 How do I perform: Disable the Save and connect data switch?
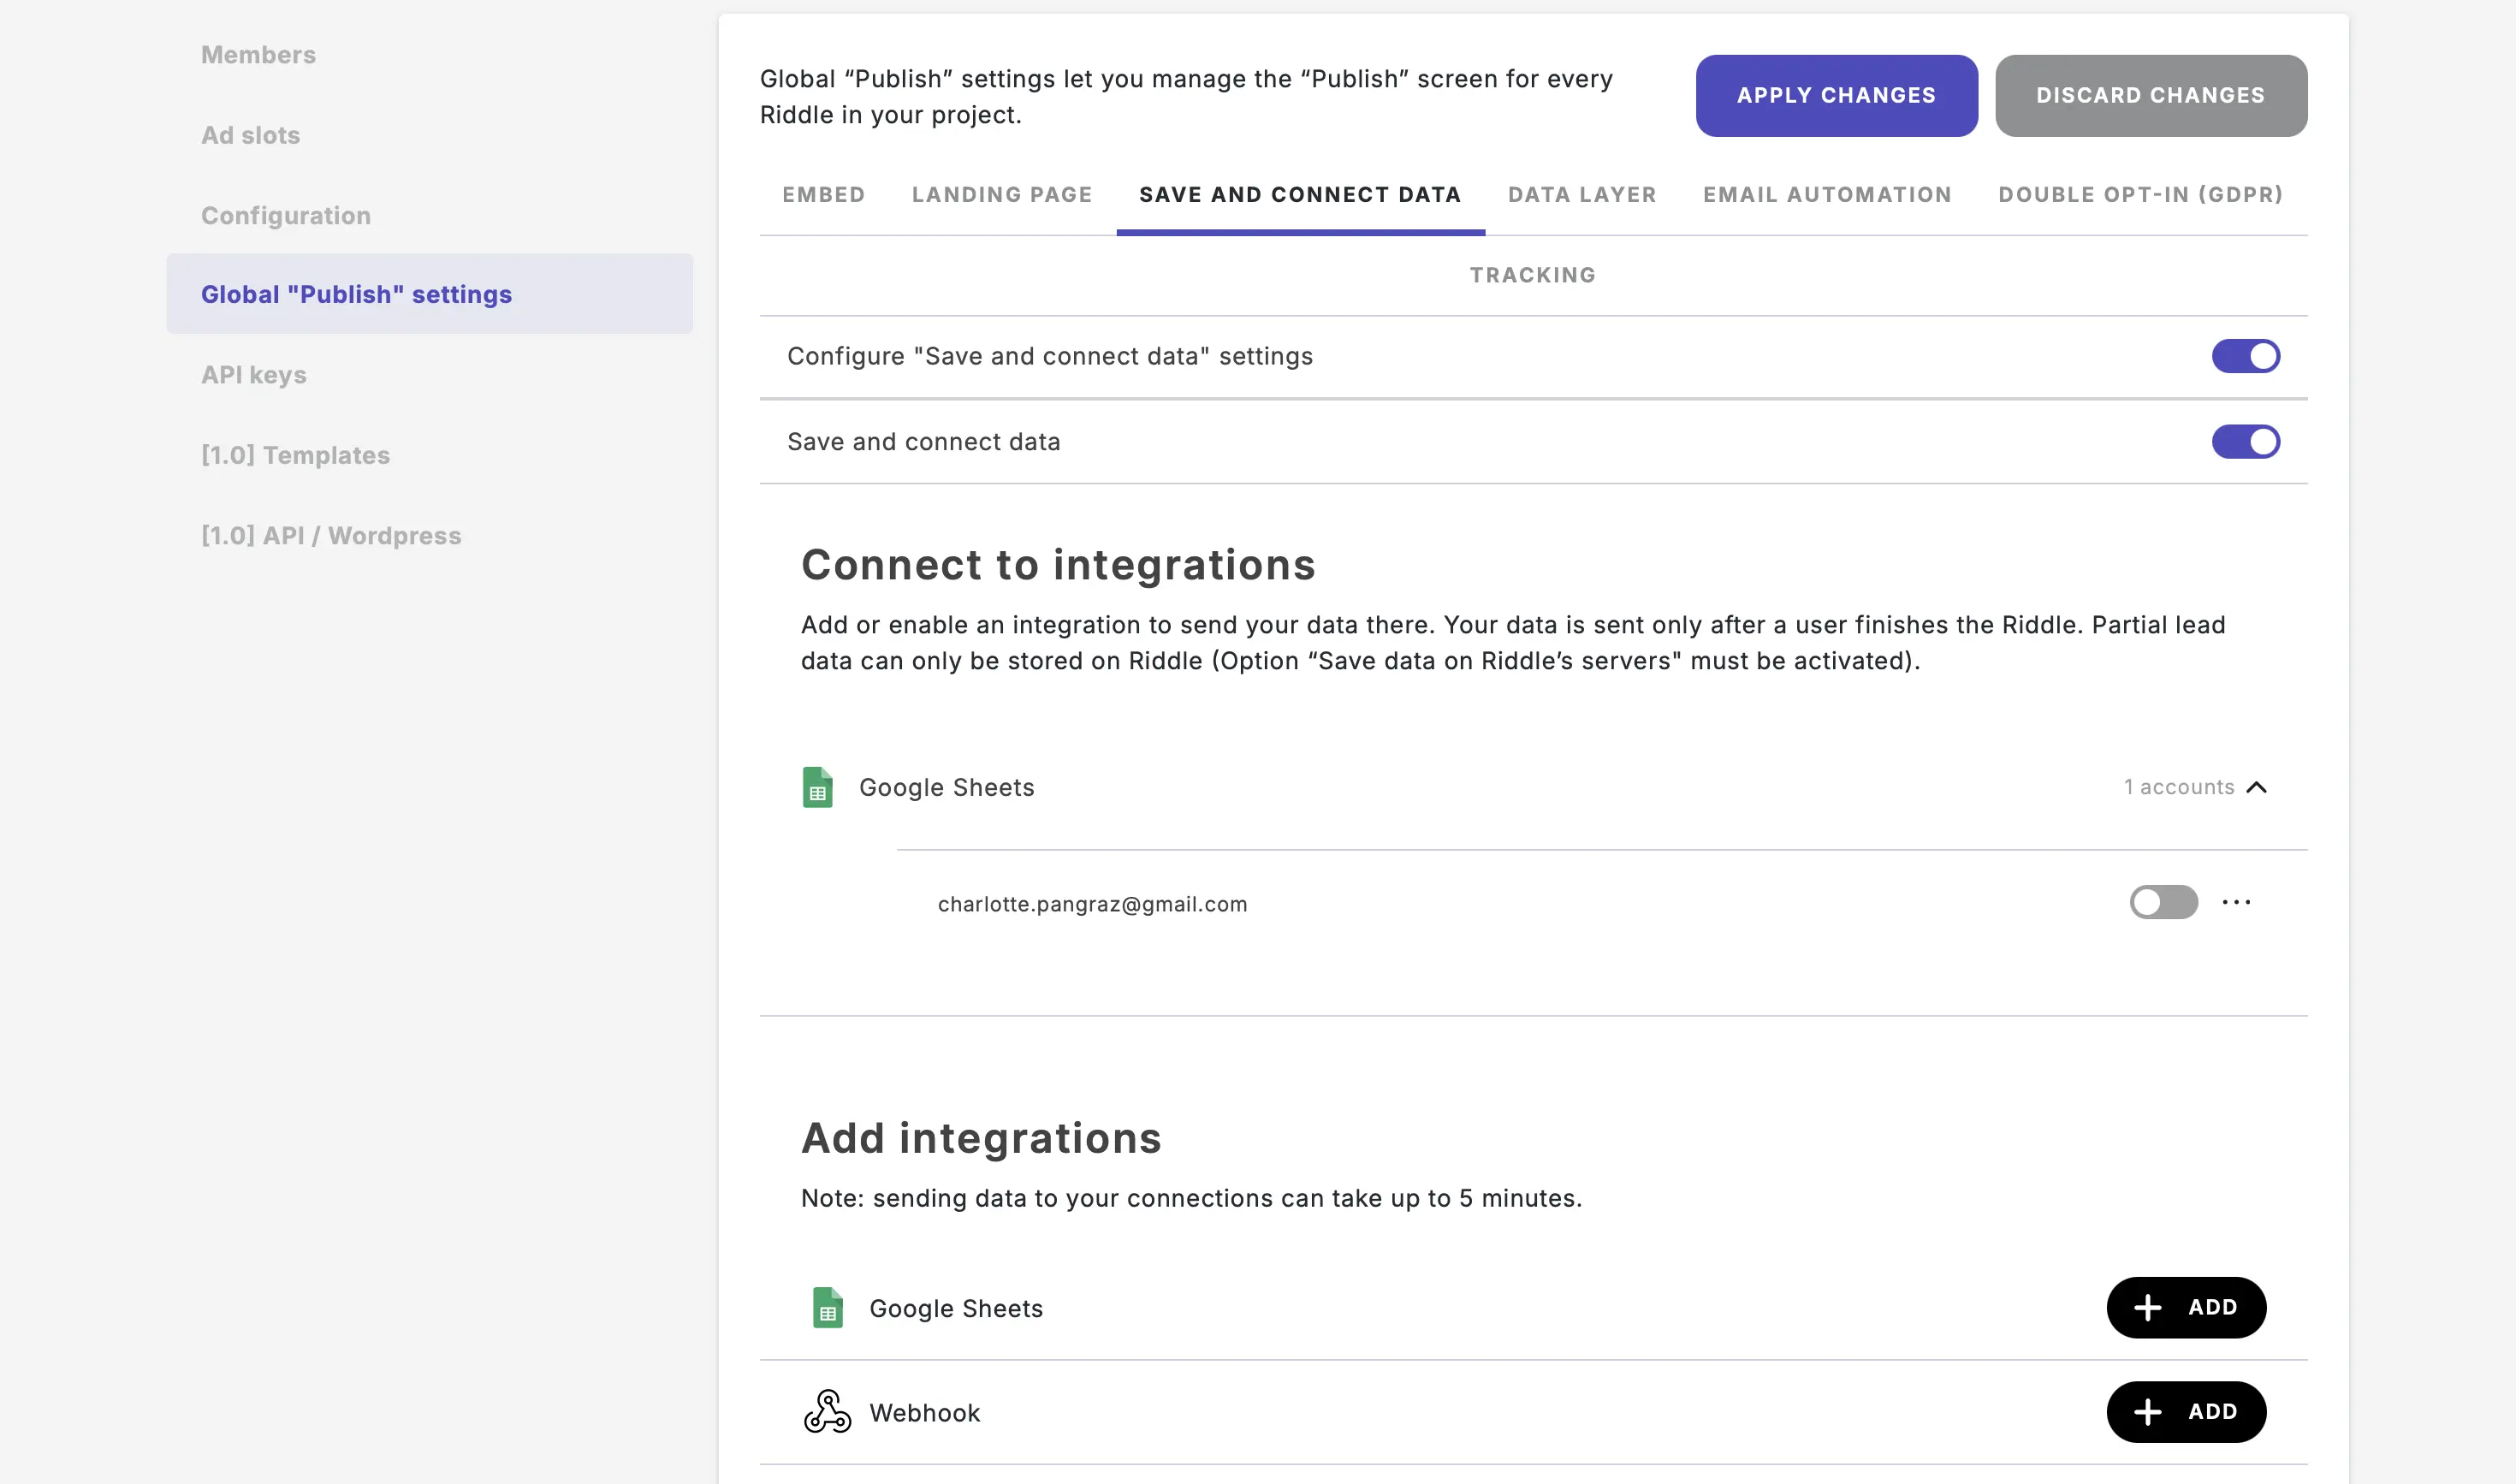2245,441
